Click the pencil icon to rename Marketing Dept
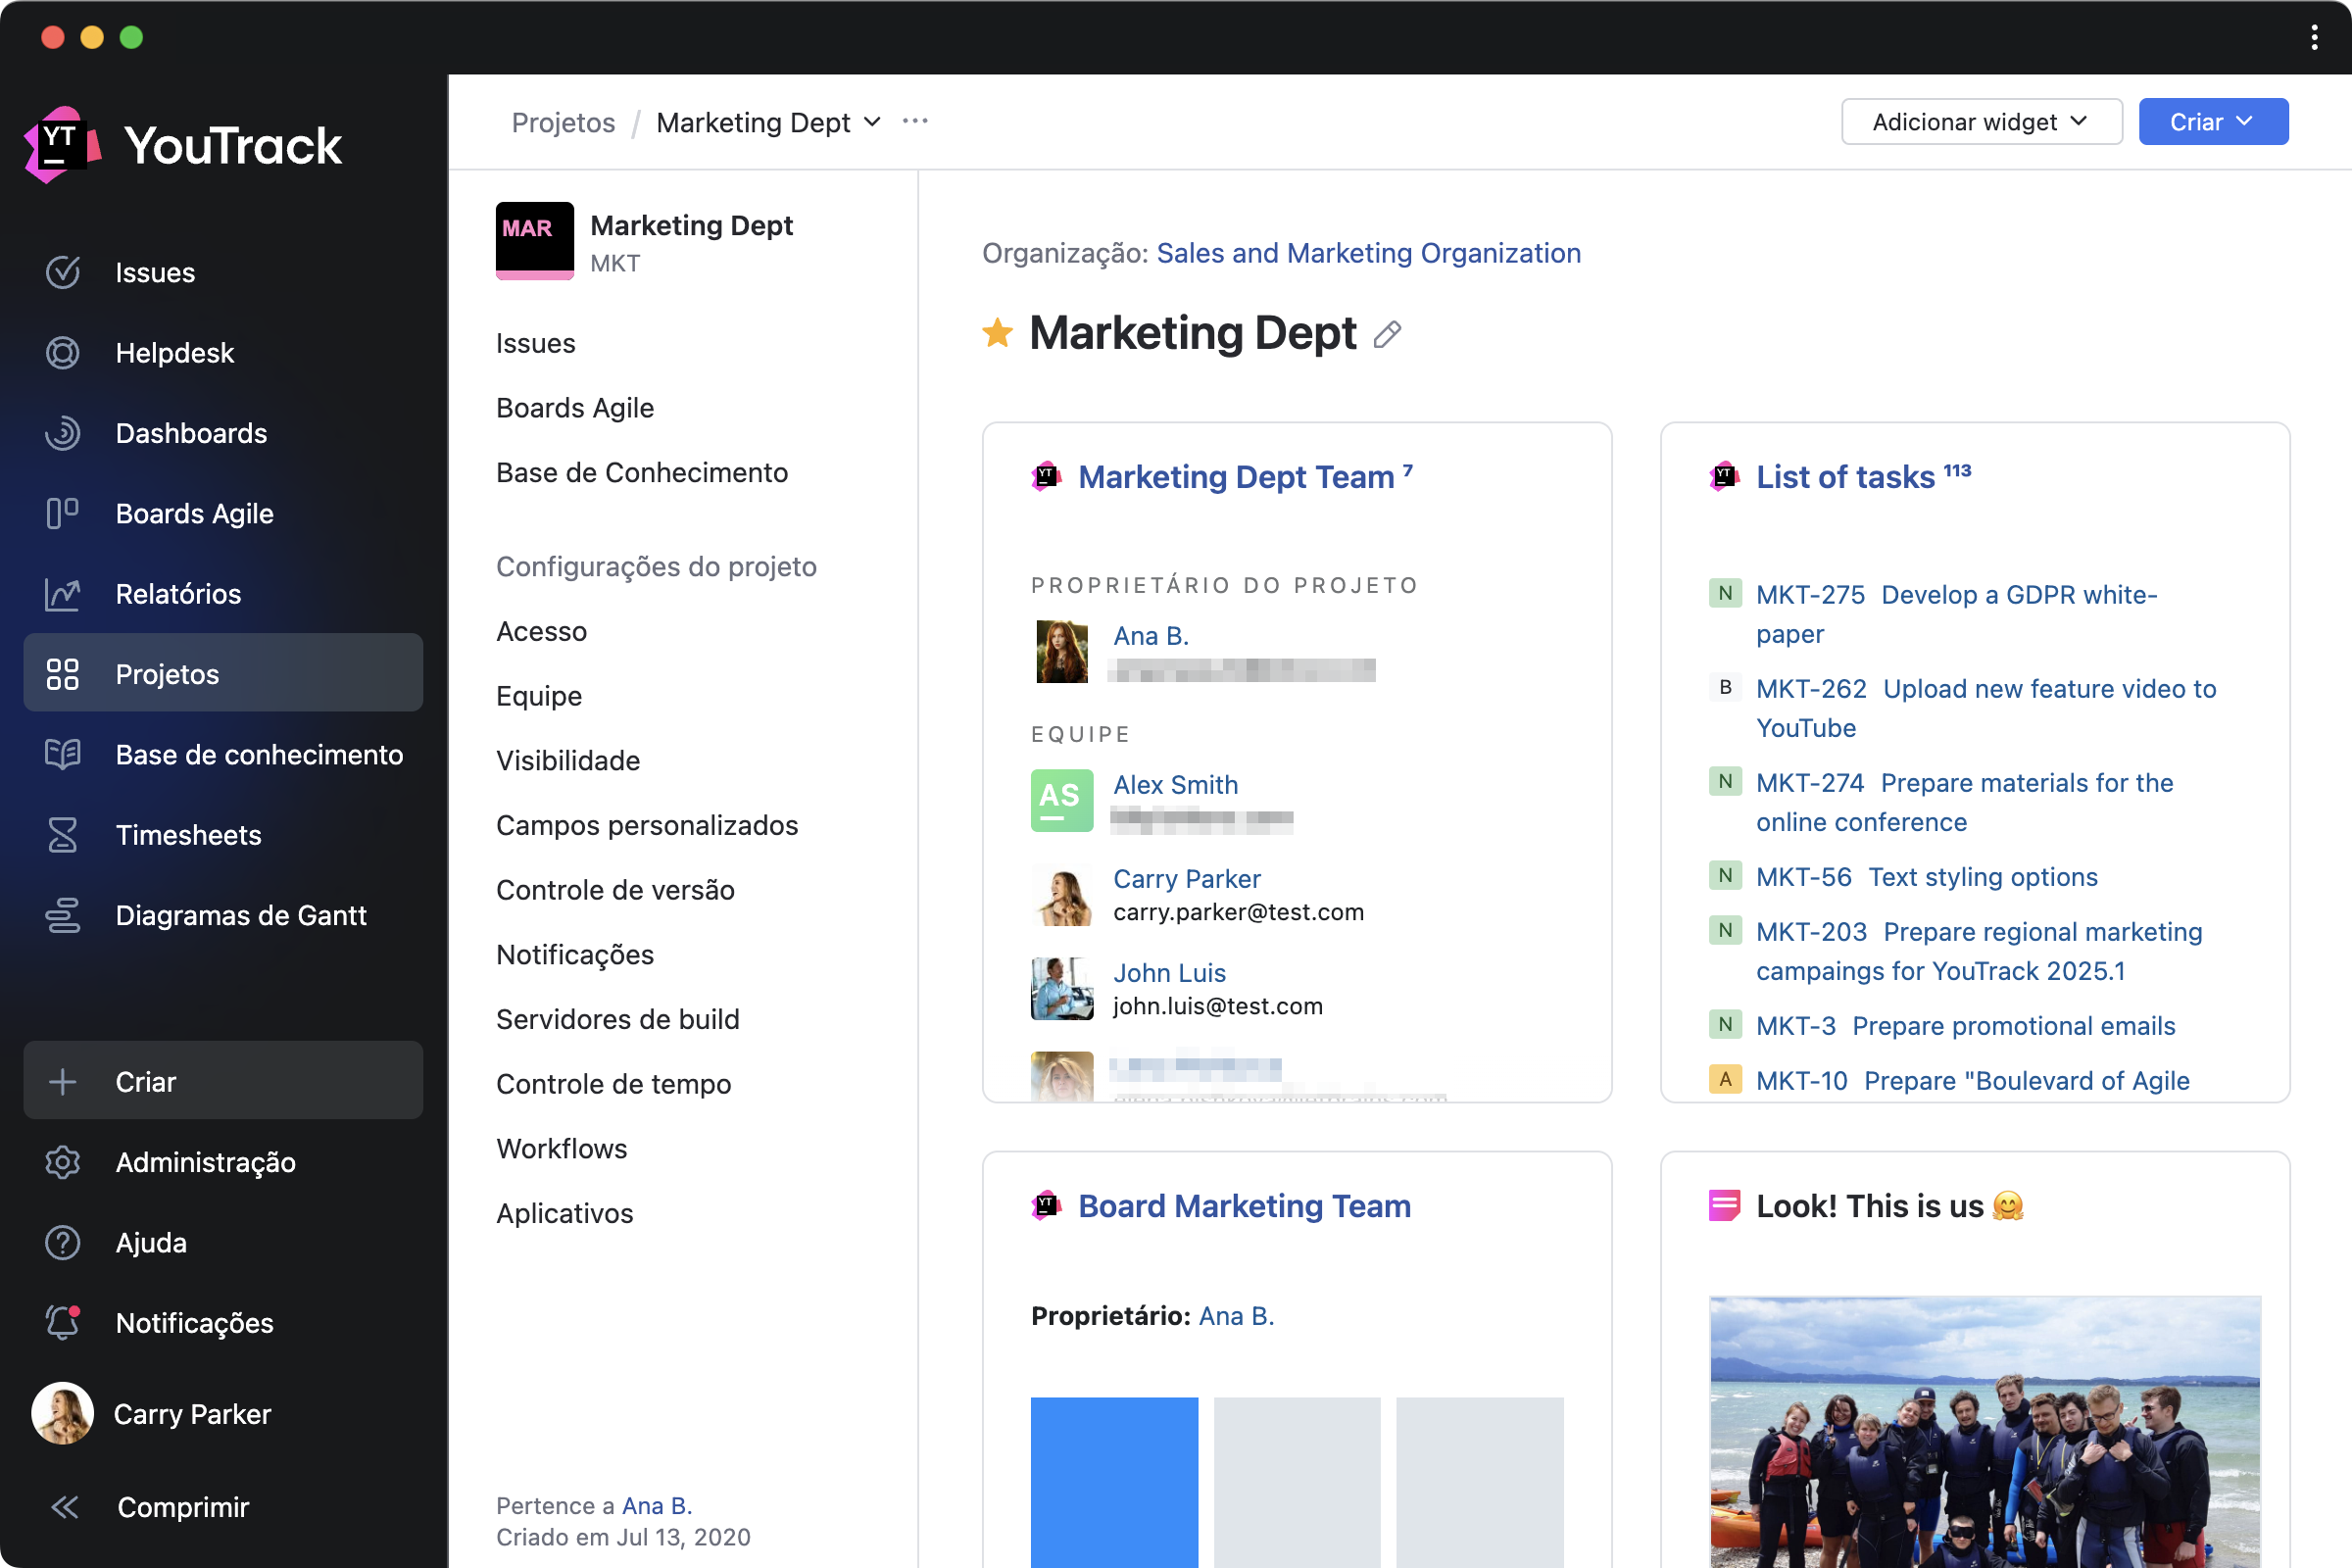The height and width of the screenshot is (1568, 2352). [x=1387, y=334]
